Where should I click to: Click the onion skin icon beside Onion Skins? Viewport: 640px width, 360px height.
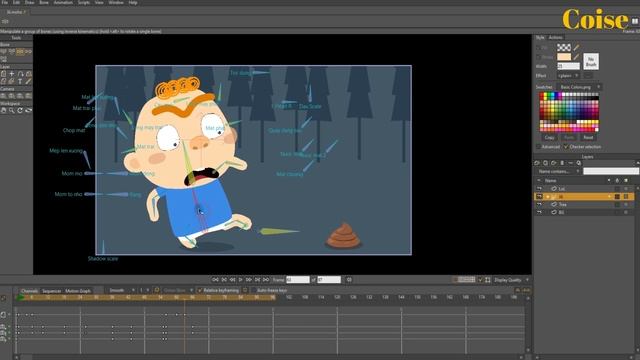click(x=157, y=290)
